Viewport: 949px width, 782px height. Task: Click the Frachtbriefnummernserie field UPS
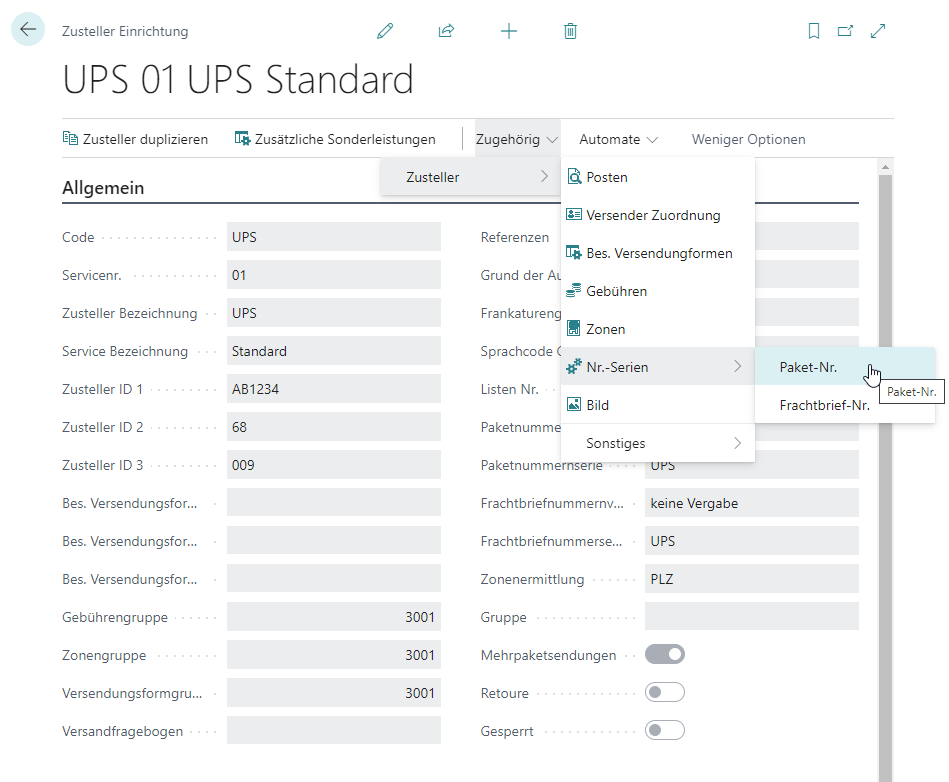pos(752,541)
